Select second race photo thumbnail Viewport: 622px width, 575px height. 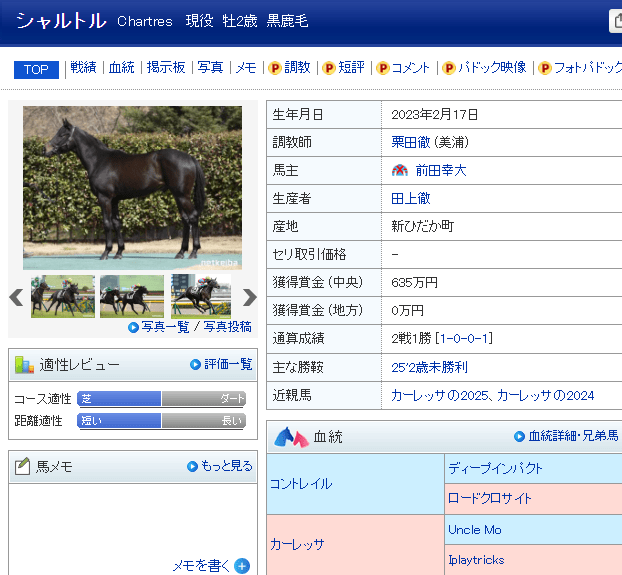132,296
